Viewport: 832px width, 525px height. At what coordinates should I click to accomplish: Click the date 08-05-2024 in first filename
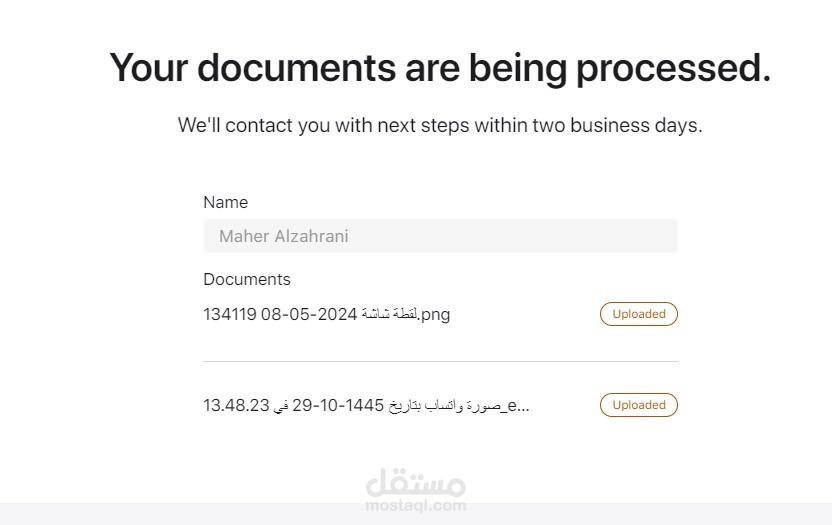pyautogui.click(x=309, y=314)
